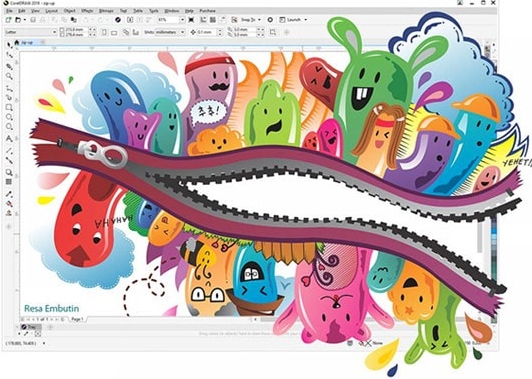Click the eyedropper icon in the Tray

(26, 334)
